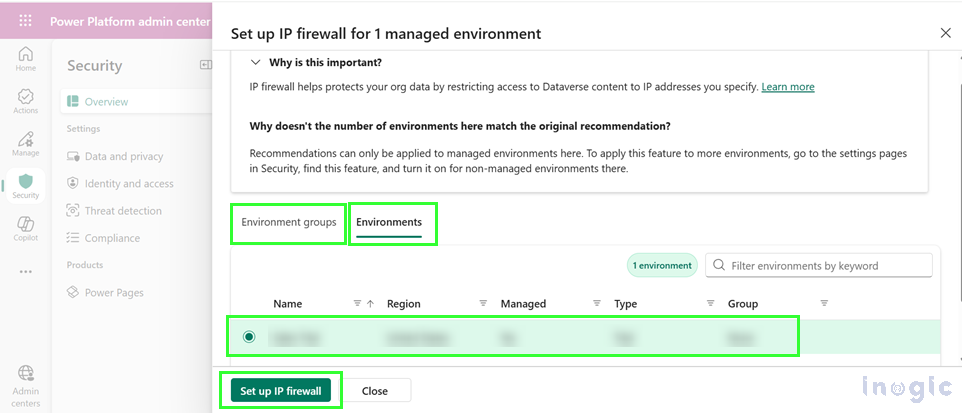This screenshot has width=962, height=413.
Task: Toggle ascending sort arrow on Name
Action: tap(370, 303)
